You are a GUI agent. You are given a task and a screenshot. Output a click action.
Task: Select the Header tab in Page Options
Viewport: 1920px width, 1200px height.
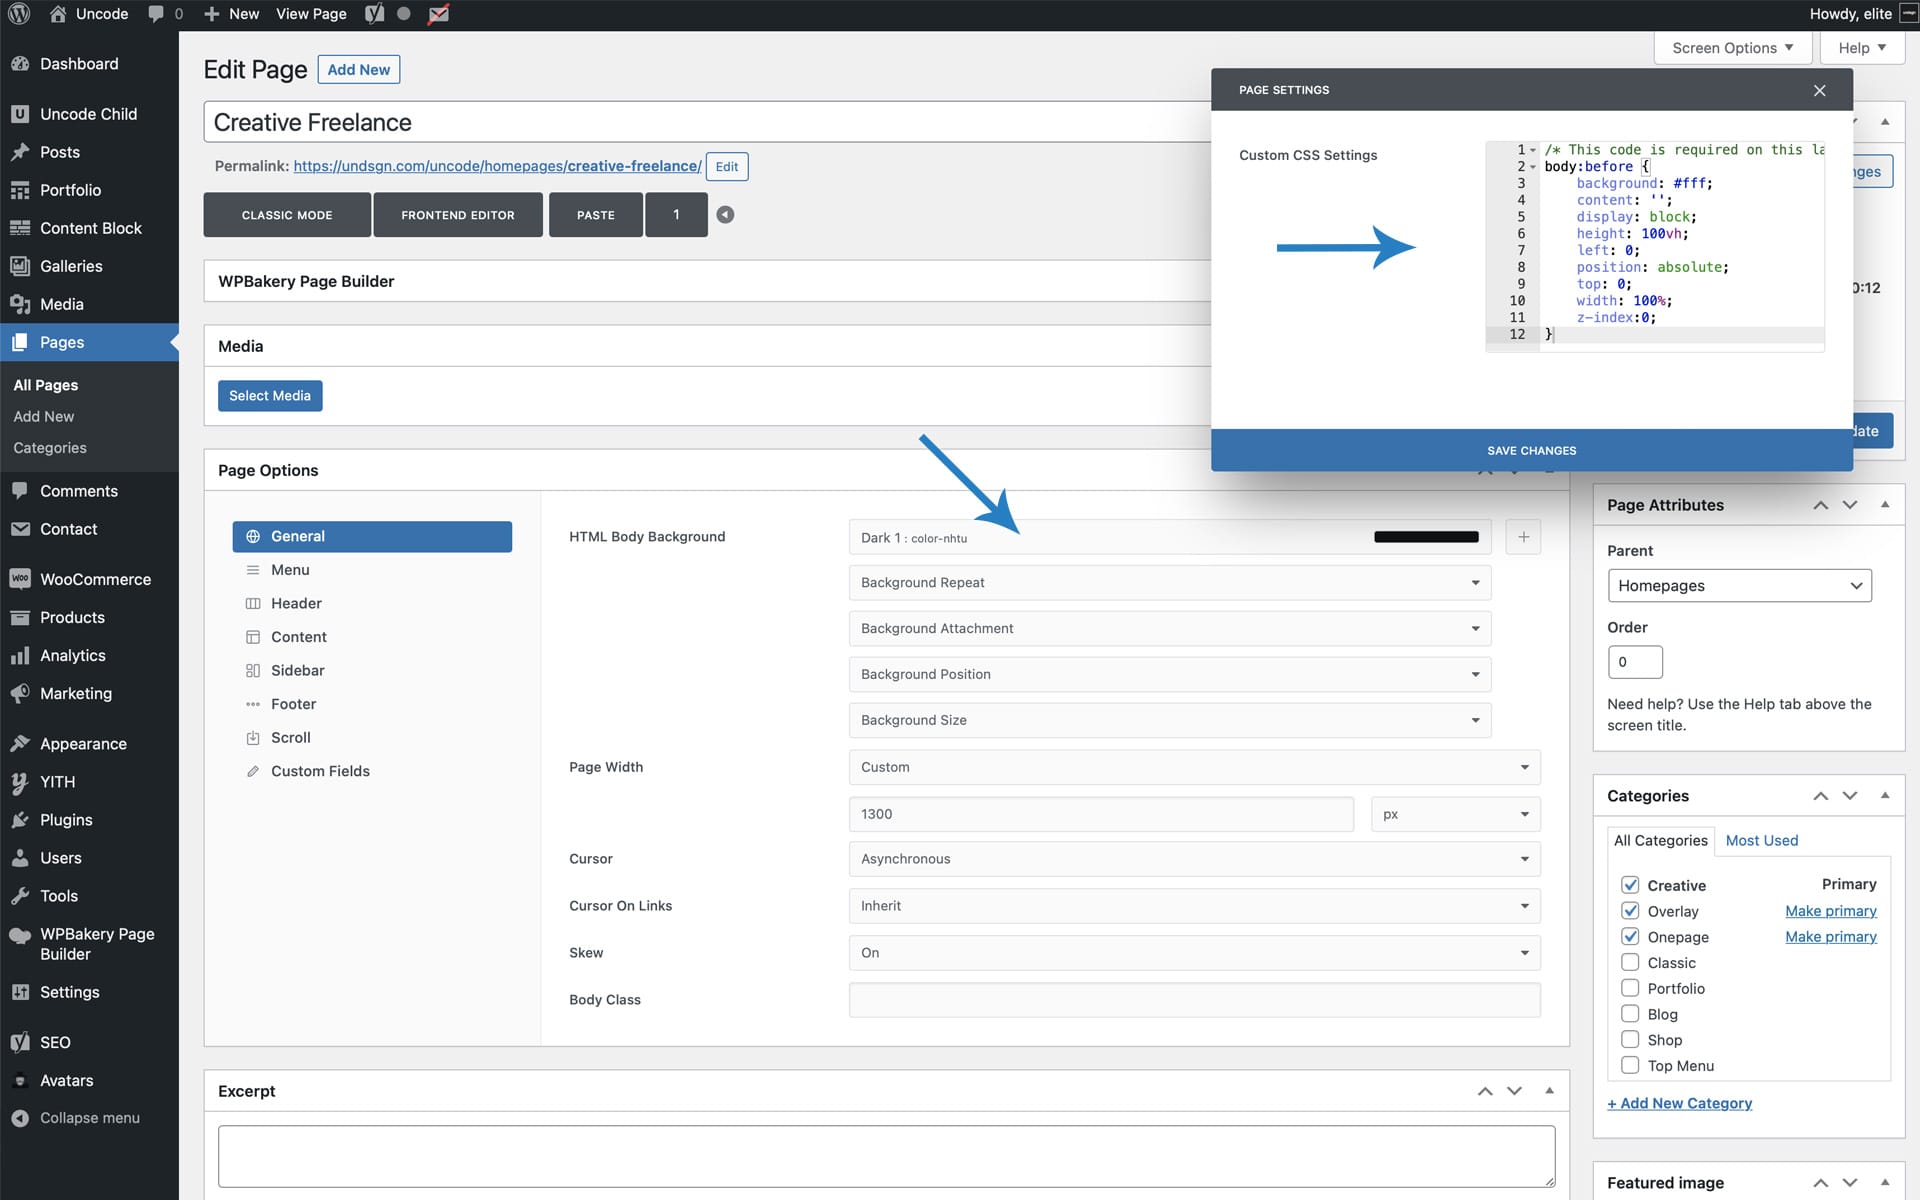click(296, 603)
